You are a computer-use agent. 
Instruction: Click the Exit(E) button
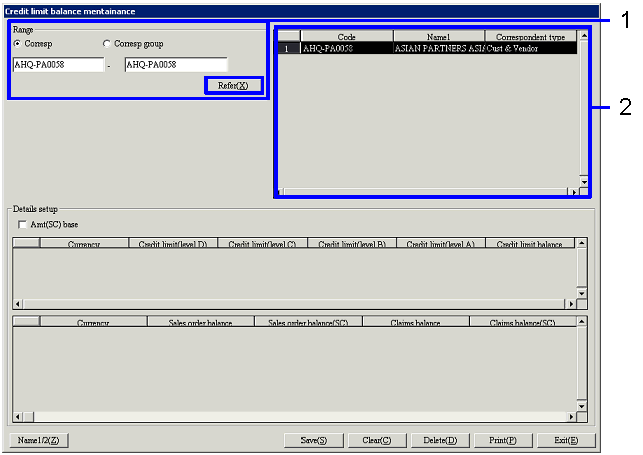pos(566,440)
